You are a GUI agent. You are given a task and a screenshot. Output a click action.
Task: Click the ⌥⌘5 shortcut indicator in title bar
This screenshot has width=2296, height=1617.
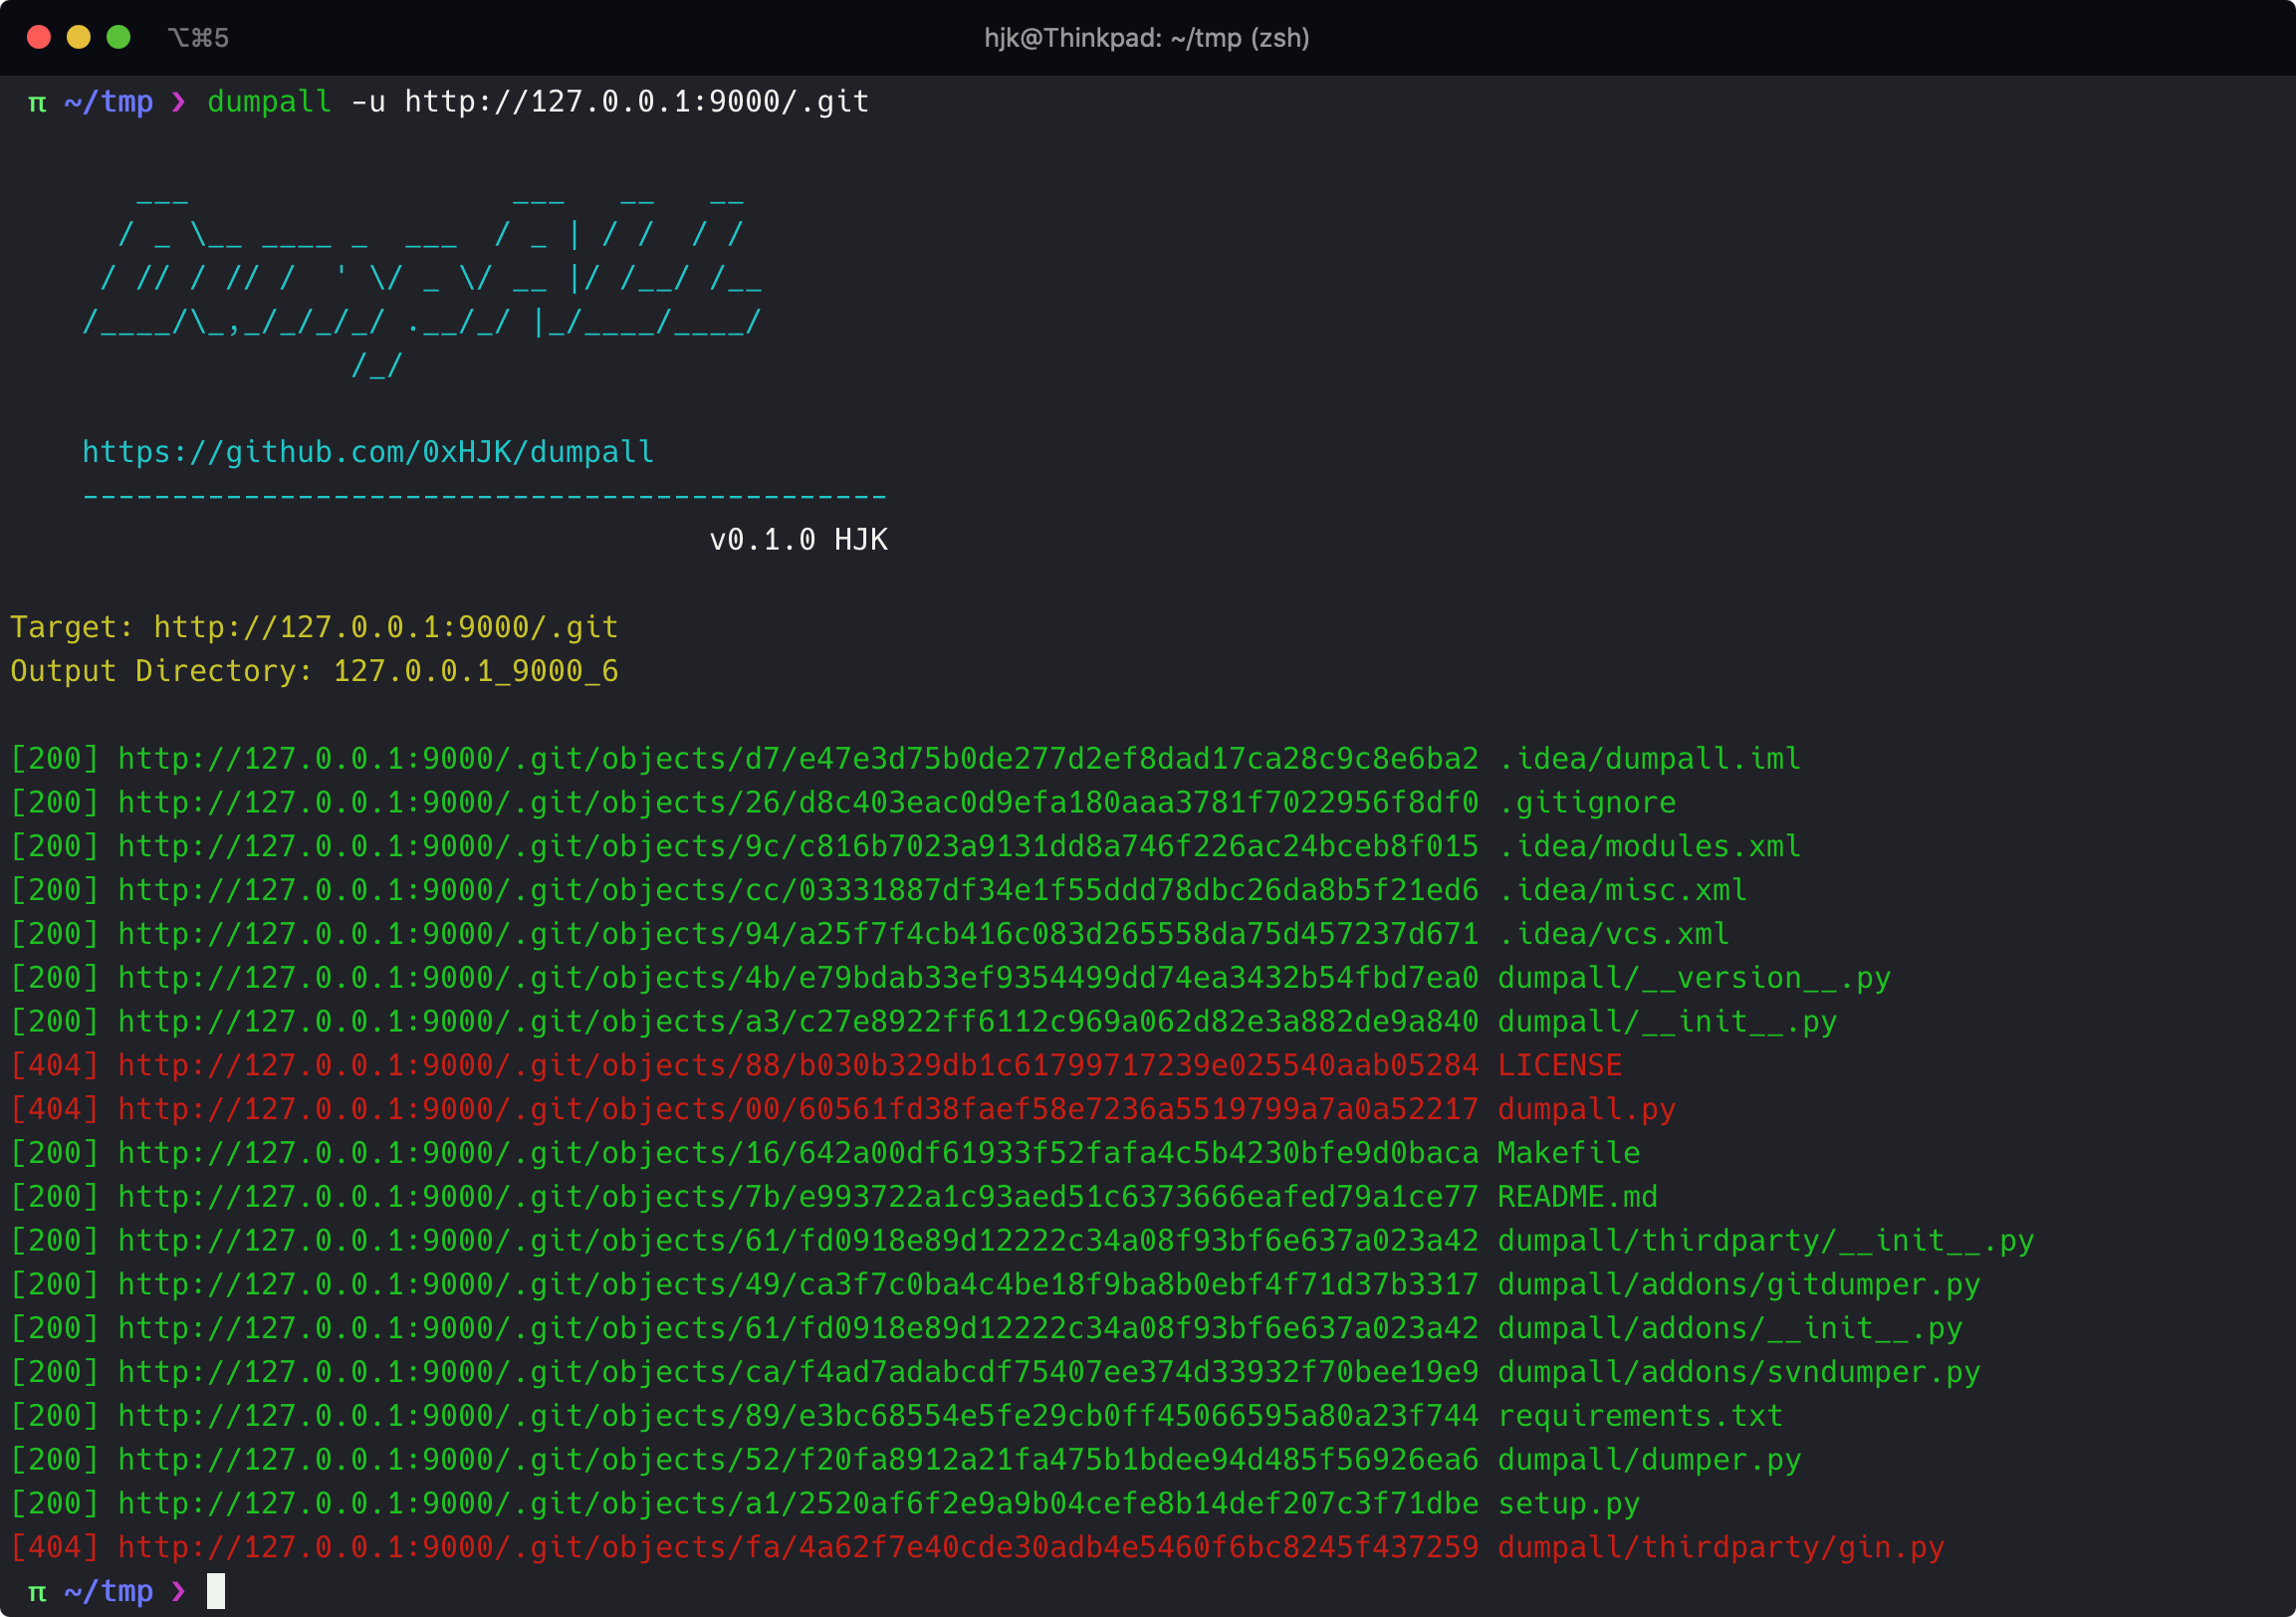point(198,37)
